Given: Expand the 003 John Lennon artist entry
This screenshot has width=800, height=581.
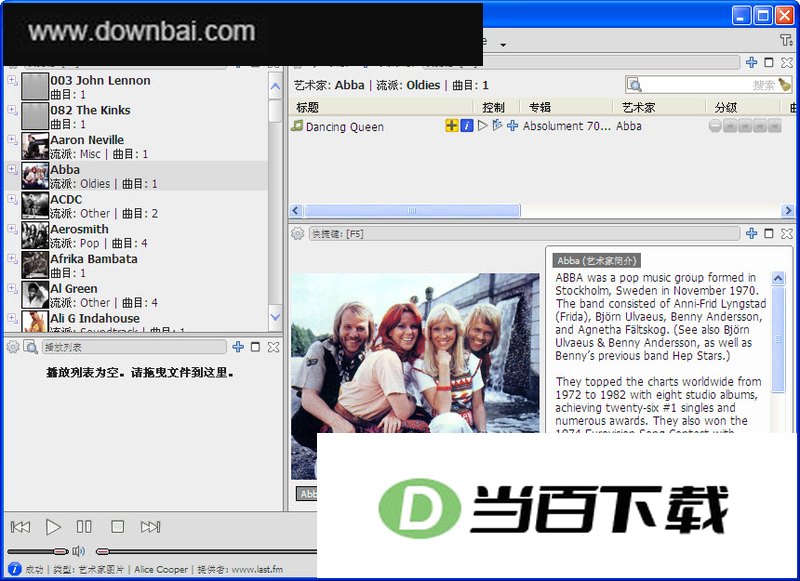Looking at the screenshot, I should click(12, 80).
